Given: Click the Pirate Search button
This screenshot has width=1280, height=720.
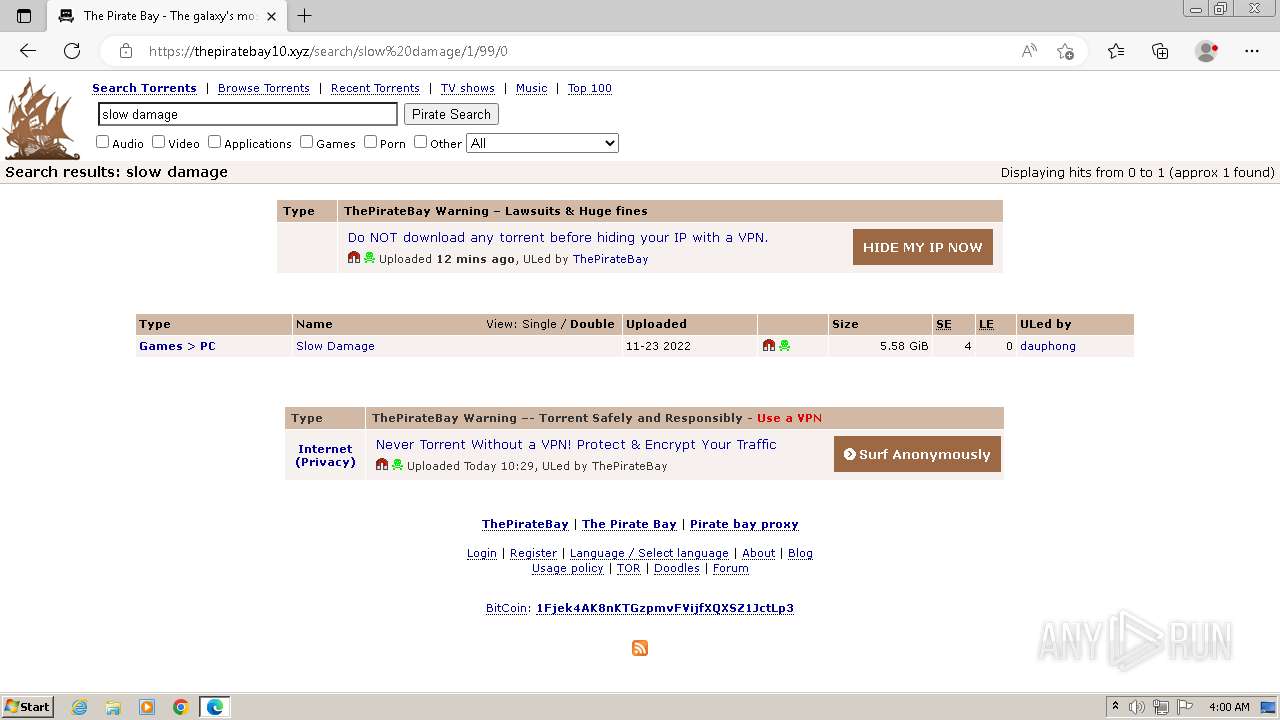Looking at the screenshot, I should [x=451, y=114].
